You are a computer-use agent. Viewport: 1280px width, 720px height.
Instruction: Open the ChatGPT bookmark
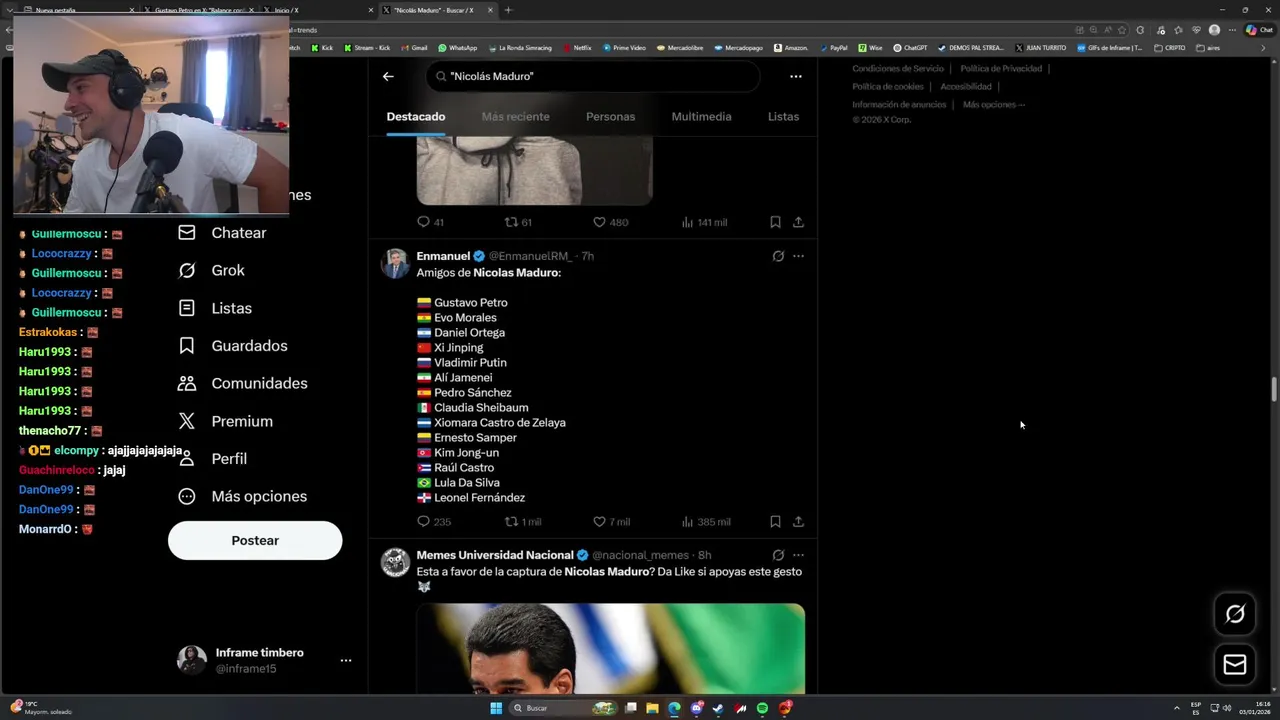tap(910, 48)
